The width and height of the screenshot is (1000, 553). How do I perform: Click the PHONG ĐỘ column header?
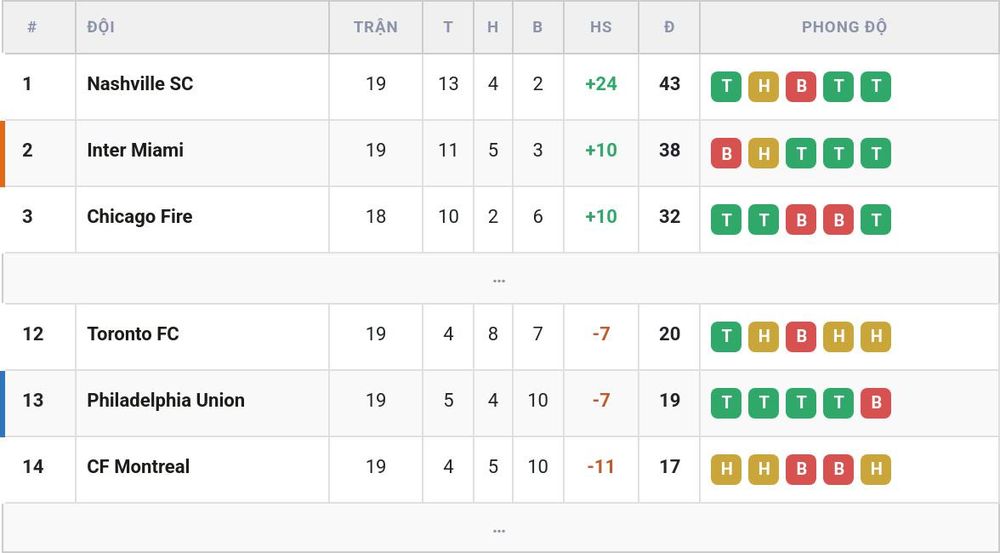pyautogui.click(x=844, y=27)
